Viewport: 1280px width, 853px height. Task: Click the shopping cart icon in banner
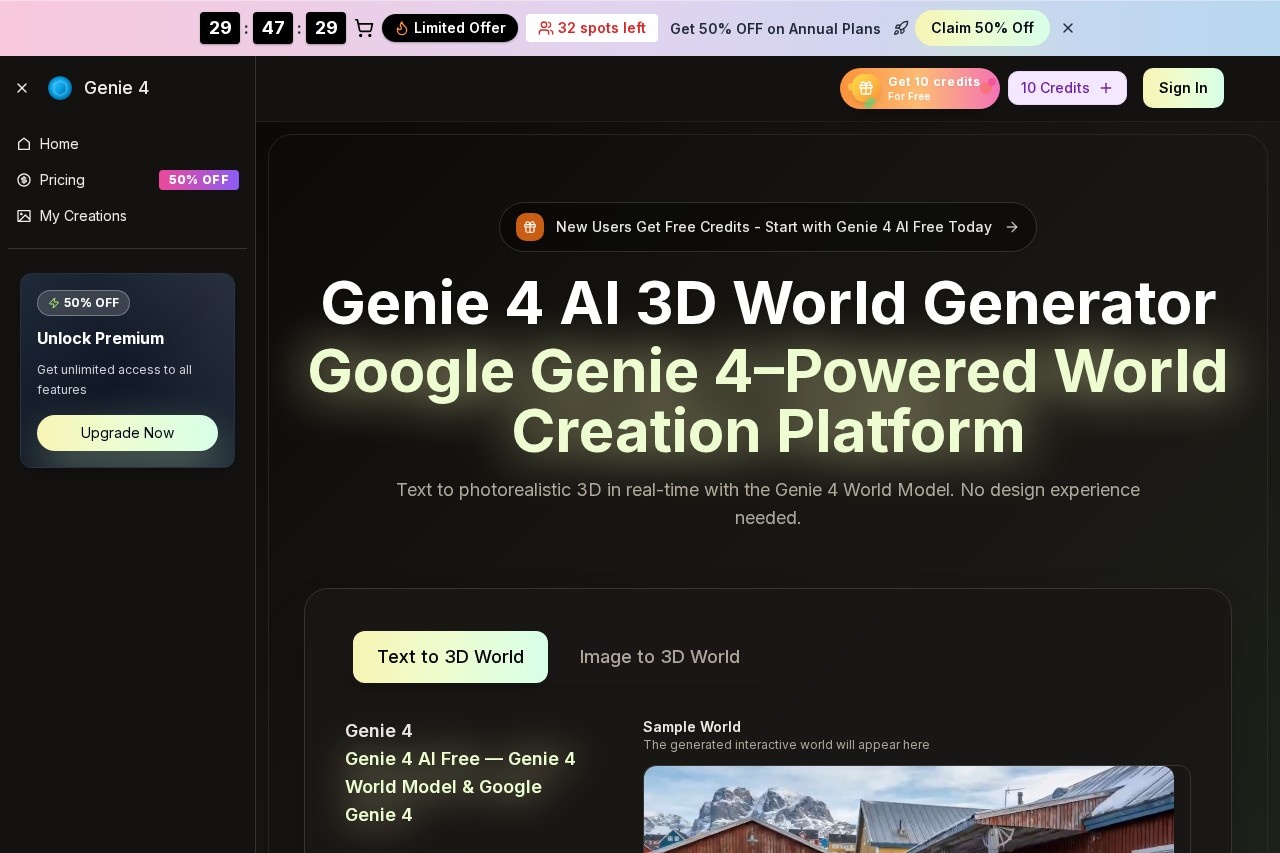tap(364, 28)
